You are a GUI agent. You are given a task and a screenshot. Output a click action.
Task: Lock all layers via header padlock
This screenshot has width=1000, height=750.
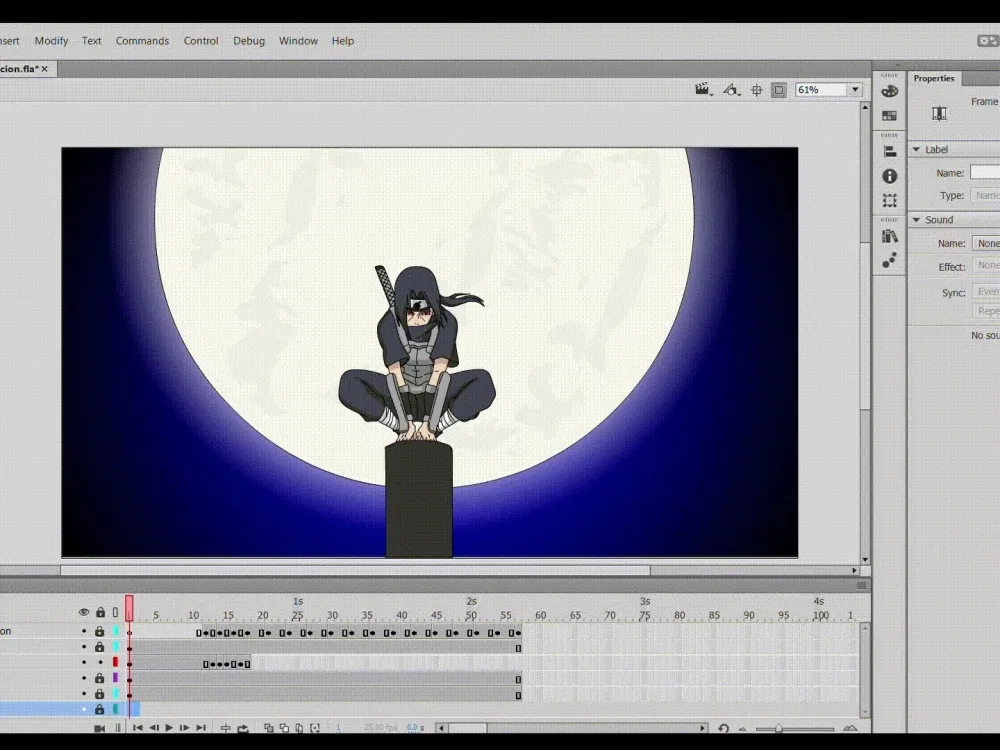tap(100, 612)
